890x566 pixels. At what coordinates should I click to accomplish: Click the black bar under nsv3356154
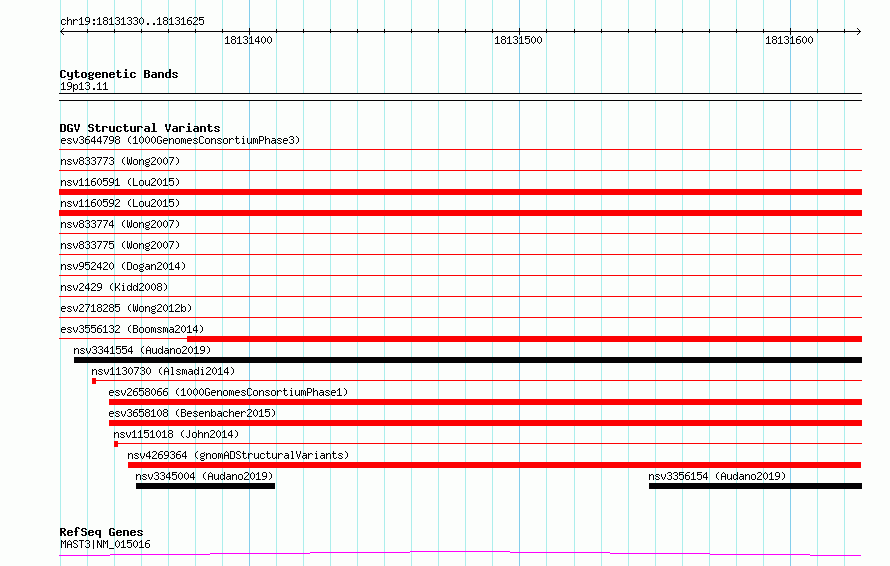[755, 486]
